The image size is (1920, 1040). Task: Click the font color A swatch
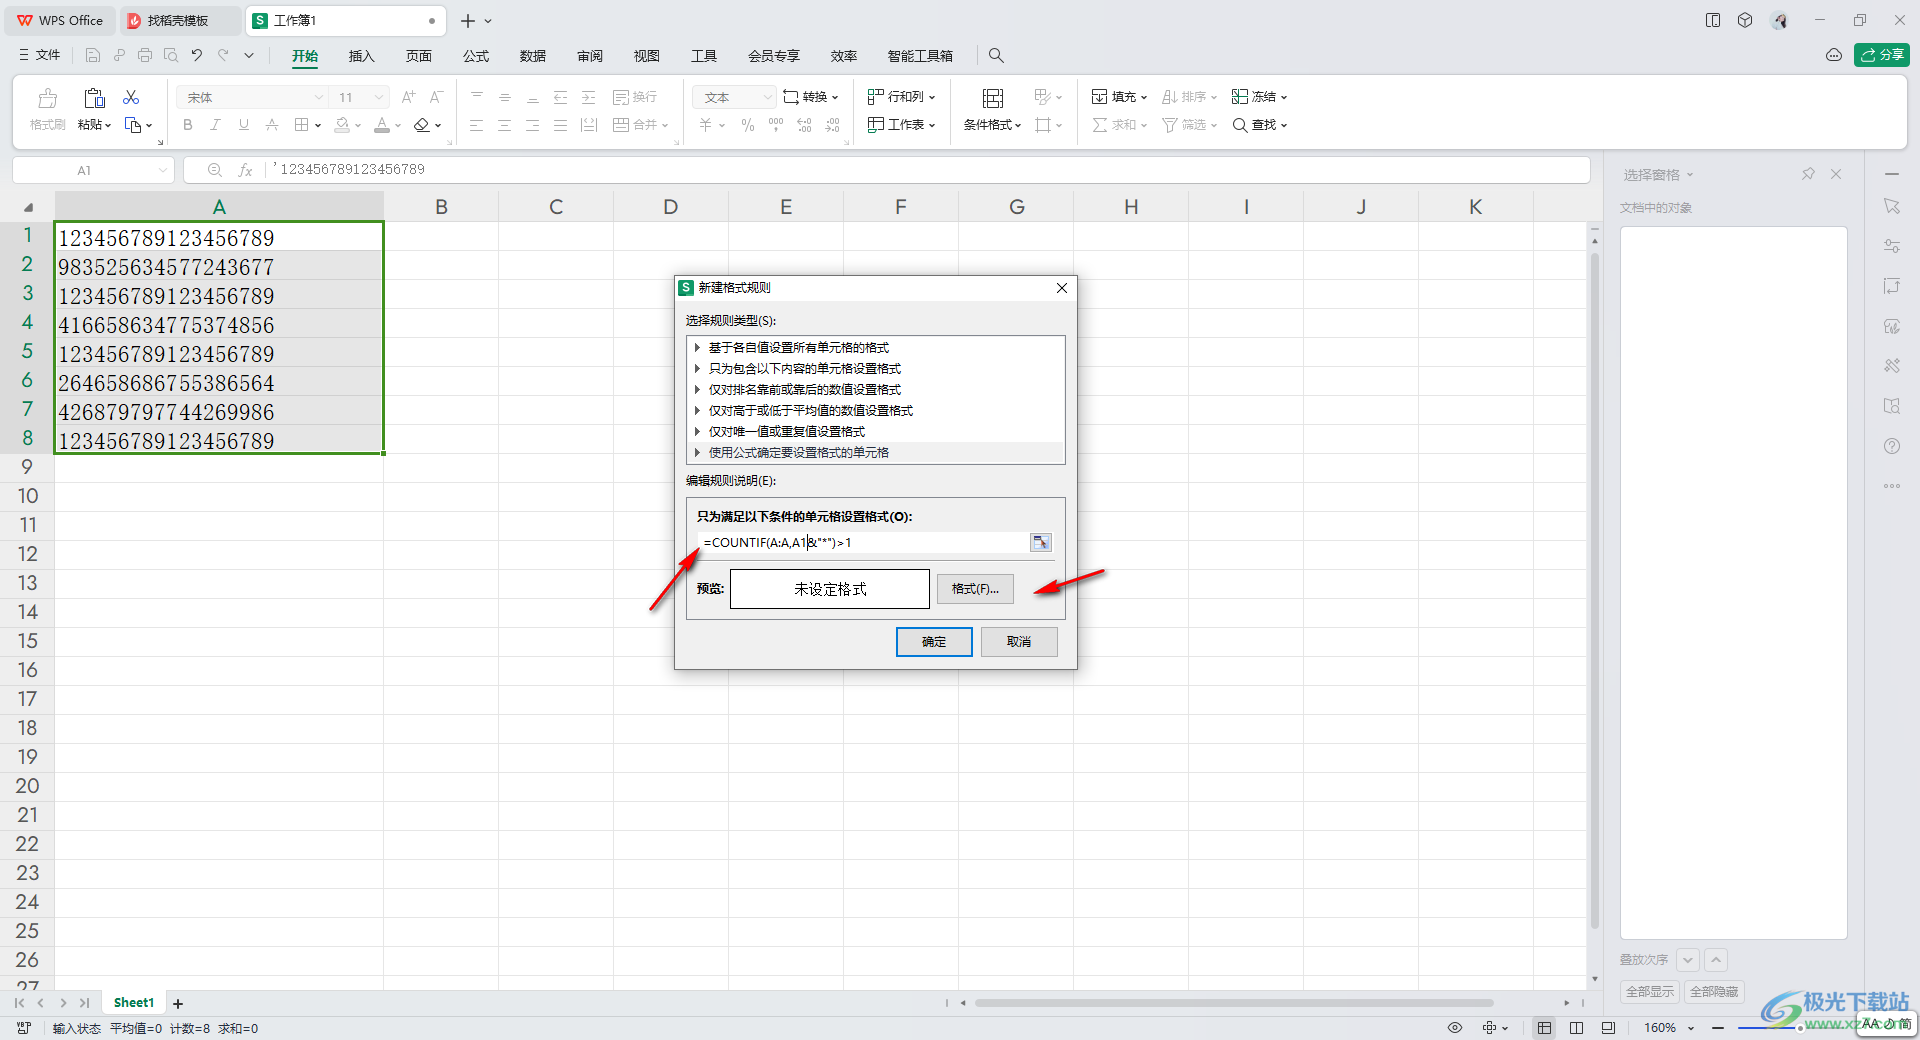click(x=382, y=125)
